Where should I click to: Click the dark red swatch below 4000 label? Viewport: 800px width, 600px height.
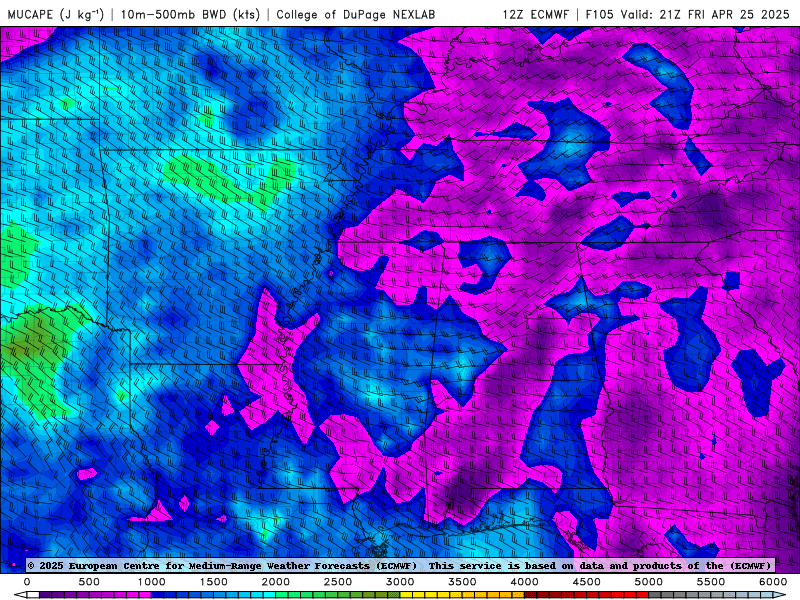531,595
